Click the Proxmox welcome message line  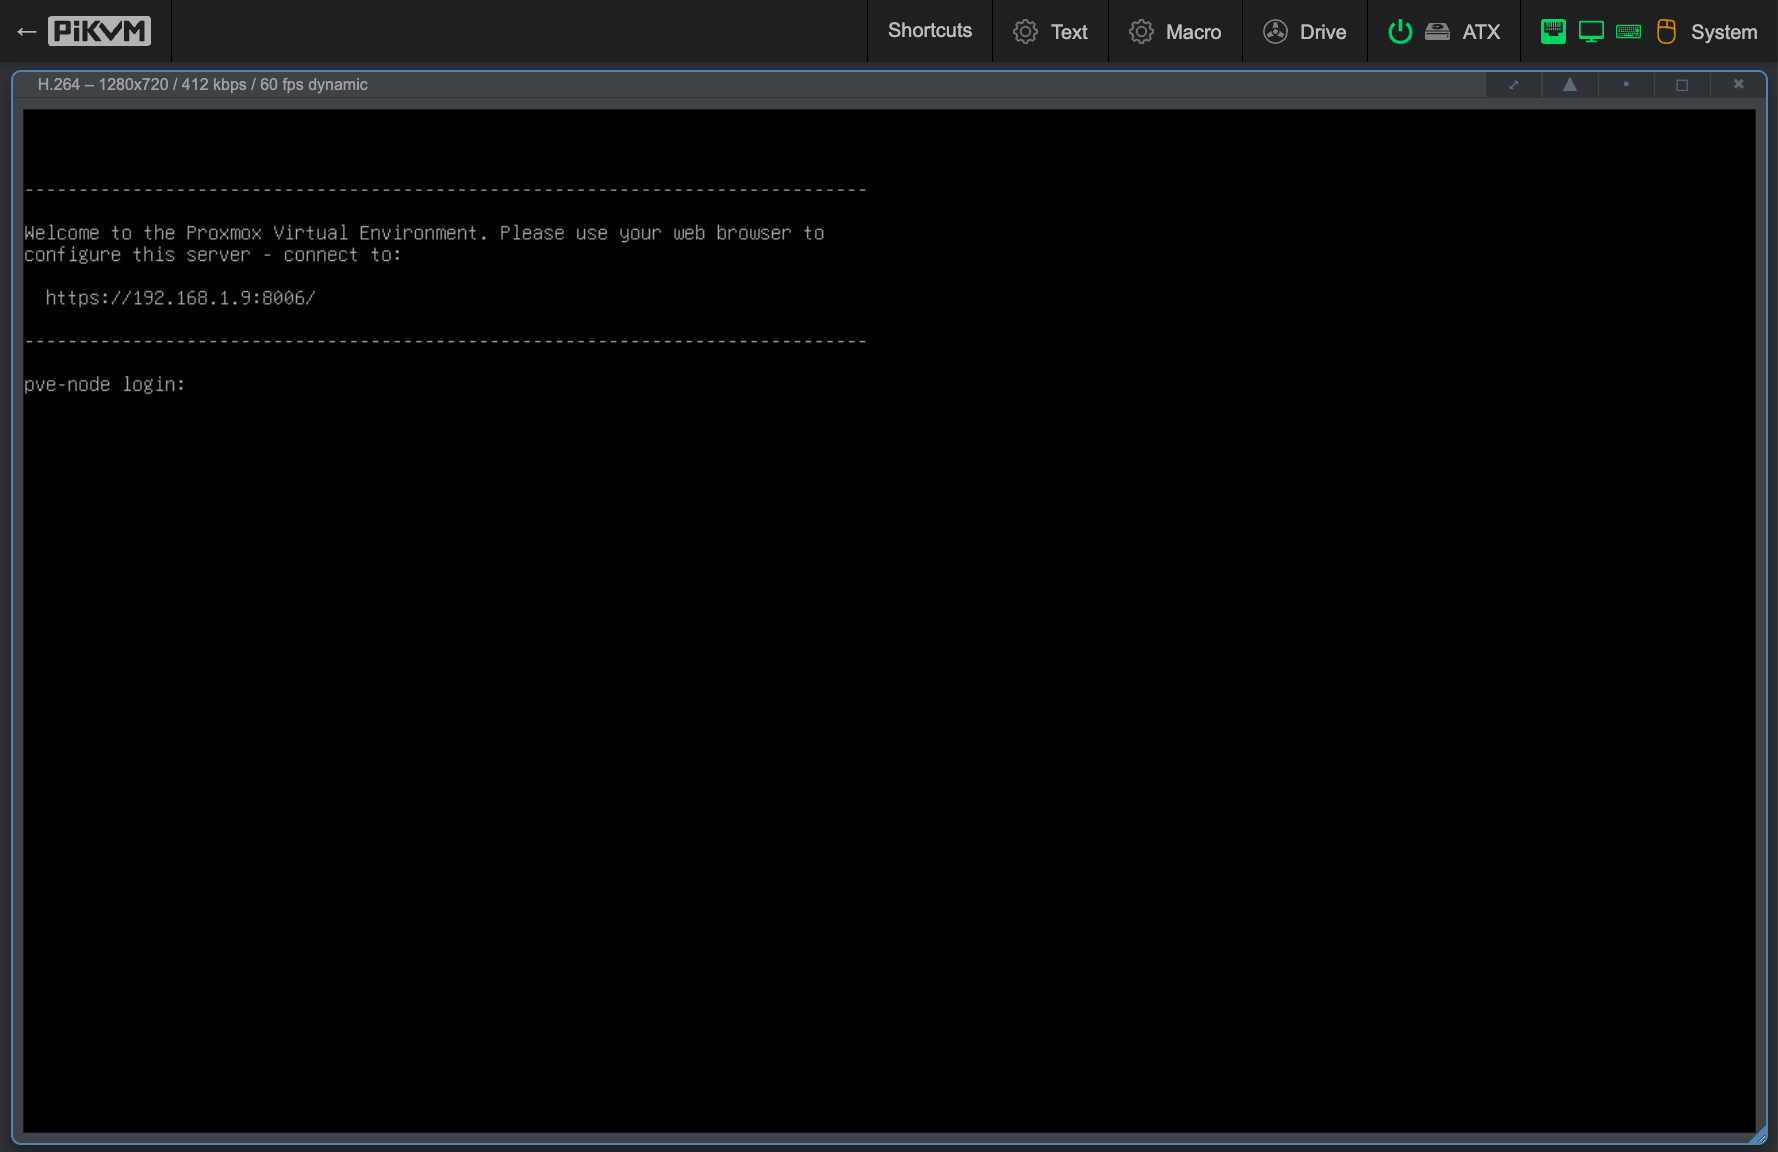424,233
